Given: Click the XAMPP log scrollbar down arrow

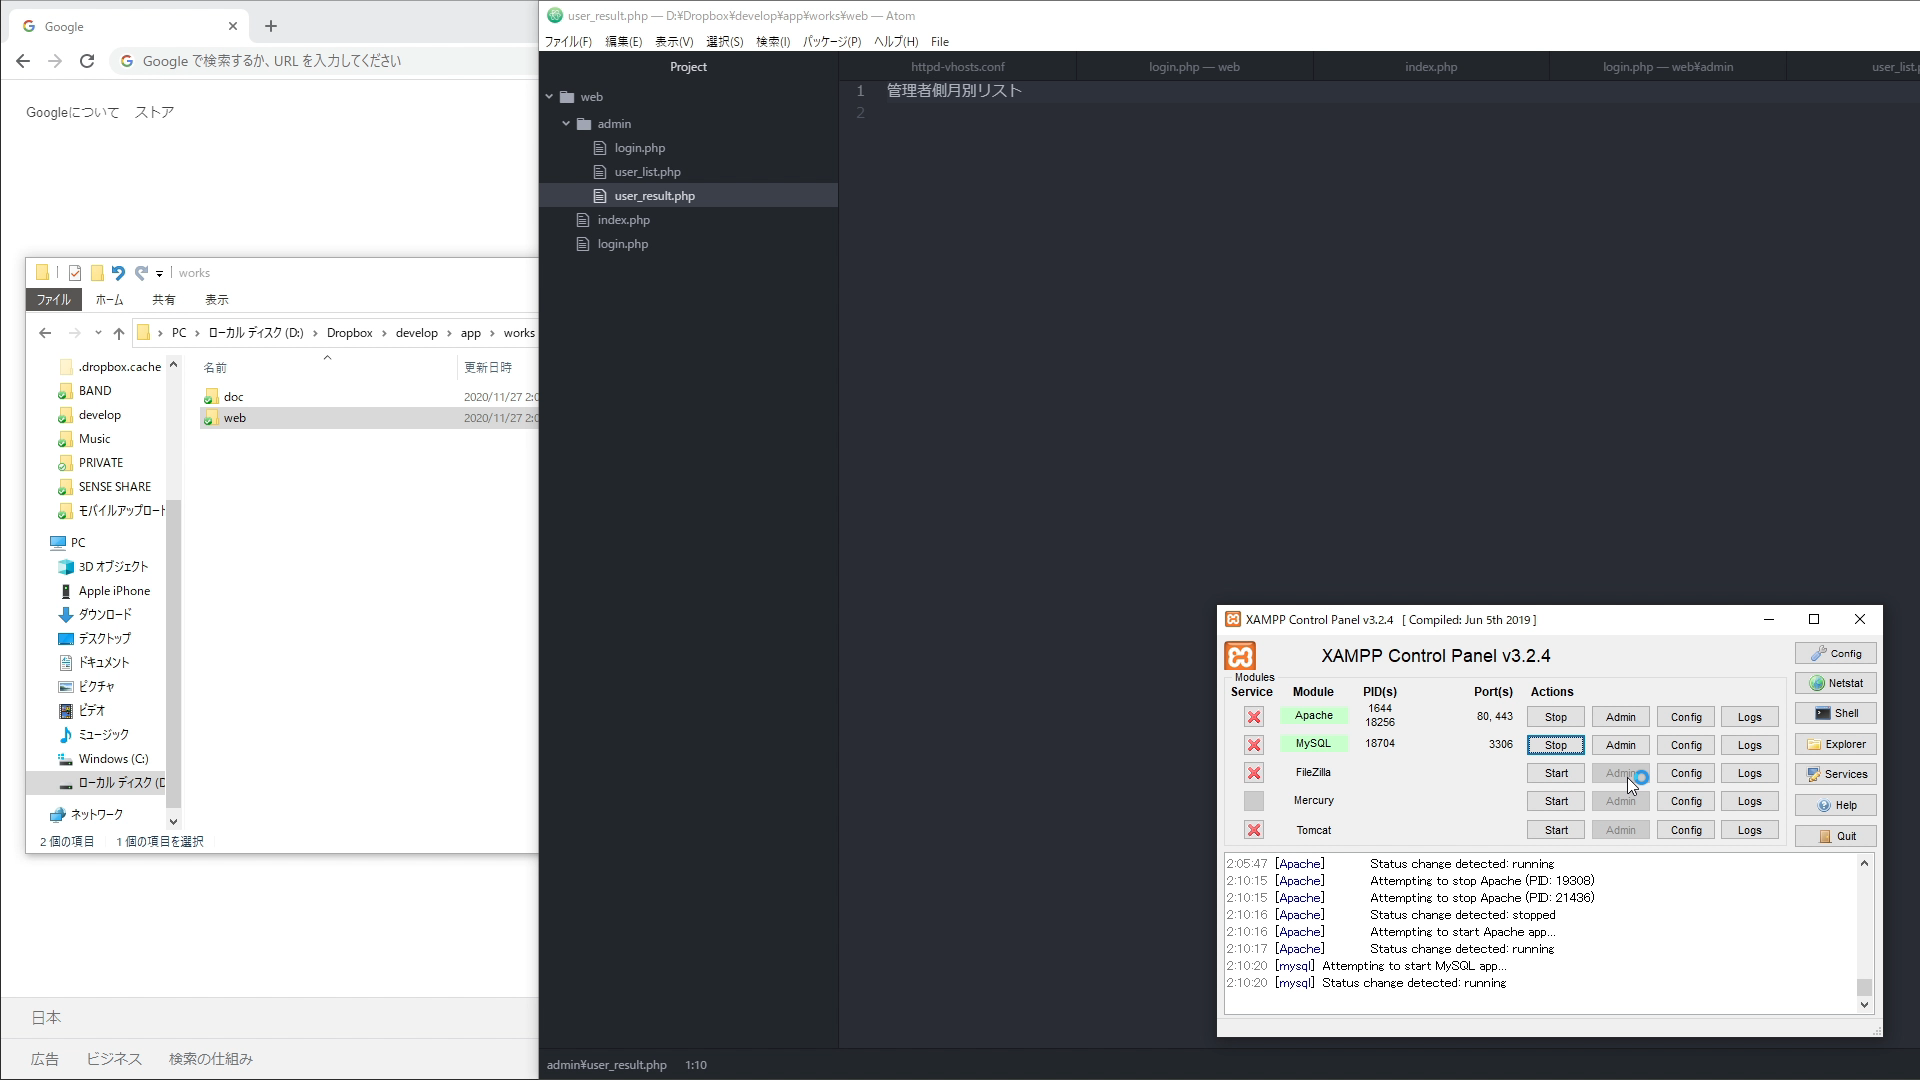Looking at the screenshot, I should pyautogui.click(x=1864, y=1005).
